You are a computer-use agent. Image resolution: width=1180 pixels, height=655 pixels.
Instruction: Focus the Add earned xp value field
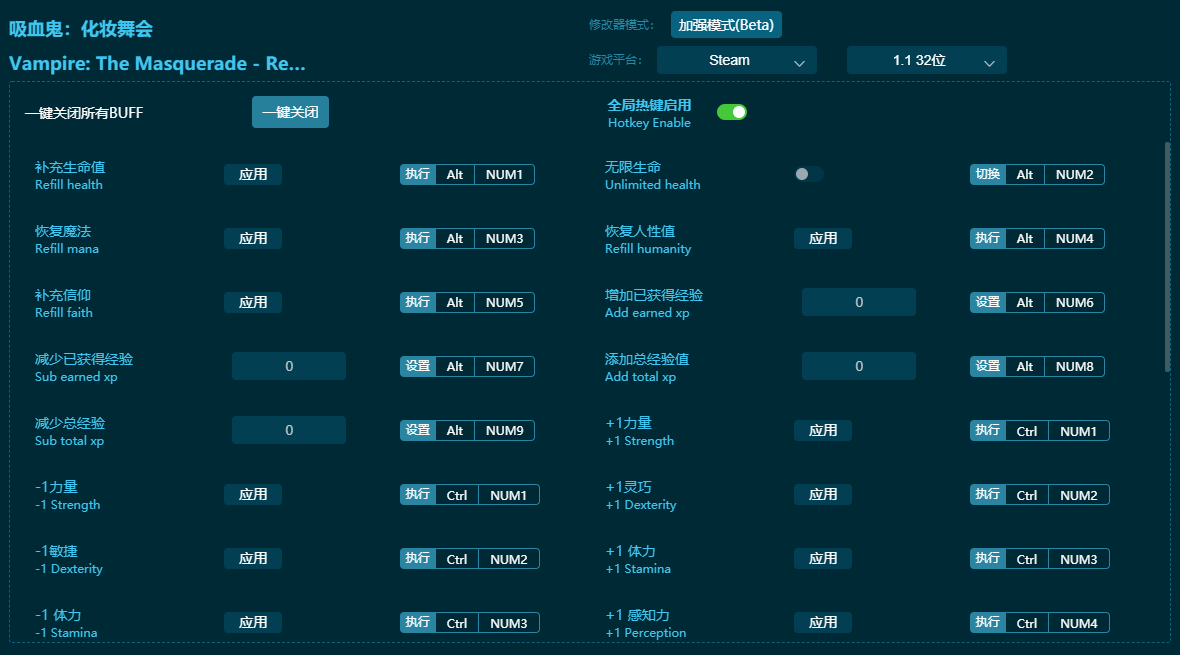click(859, 302)
